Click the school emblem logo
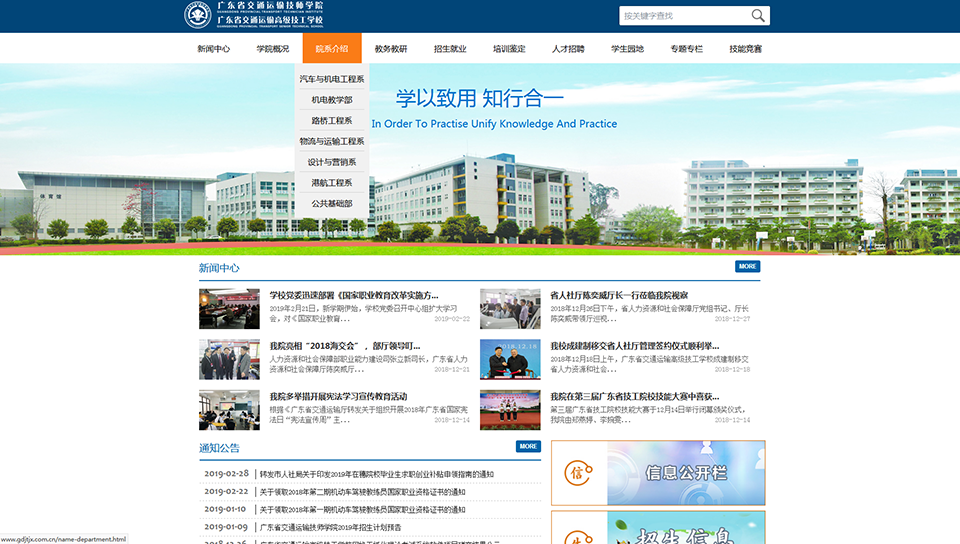This screenshot has width=960, height=544. [x=198, y=15]
